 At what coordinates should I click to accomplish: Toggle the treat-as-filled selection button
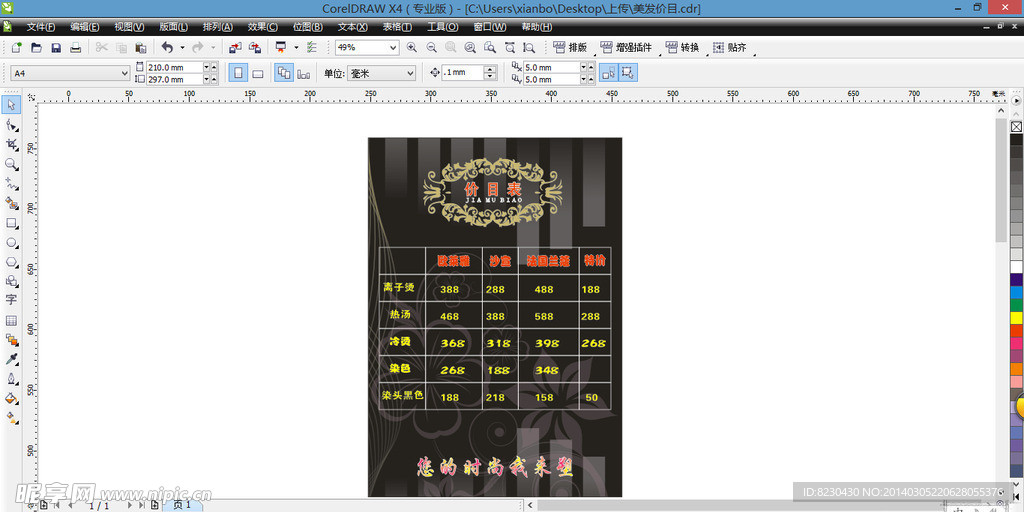pos(628,73)
